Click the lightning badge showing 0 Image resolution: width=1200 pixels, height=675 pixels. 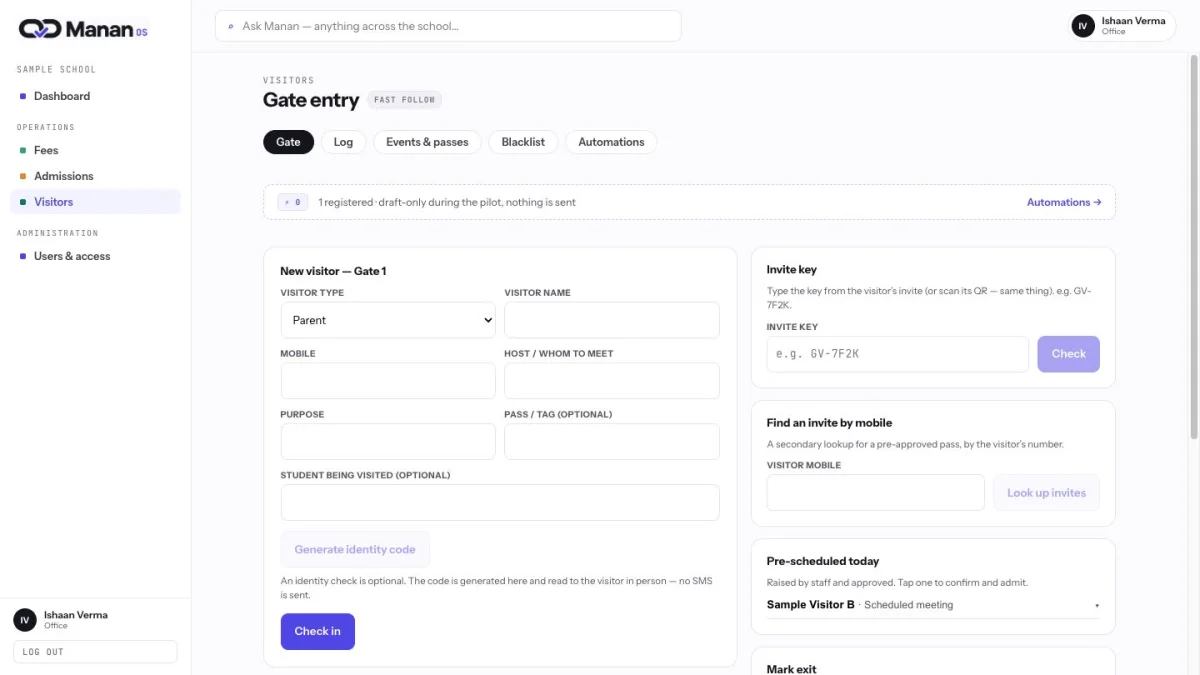click(x=292, y=202)
